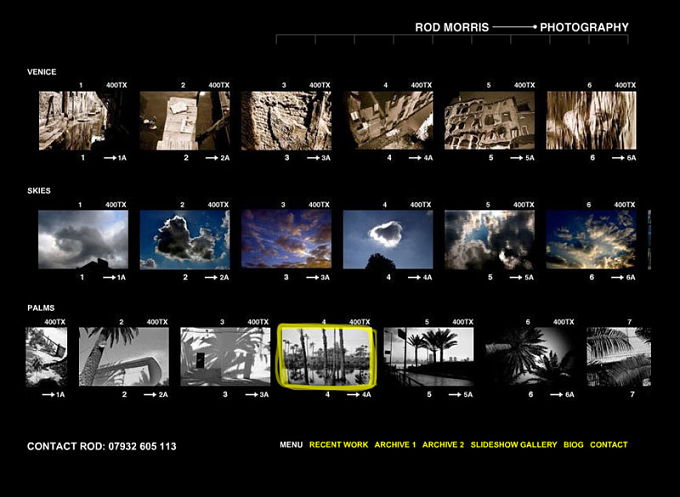The width and height of the screenshot is (680, 497).
Task: Open Skies photo 4 single white cloud thumbnail
Action: [388, 240]
